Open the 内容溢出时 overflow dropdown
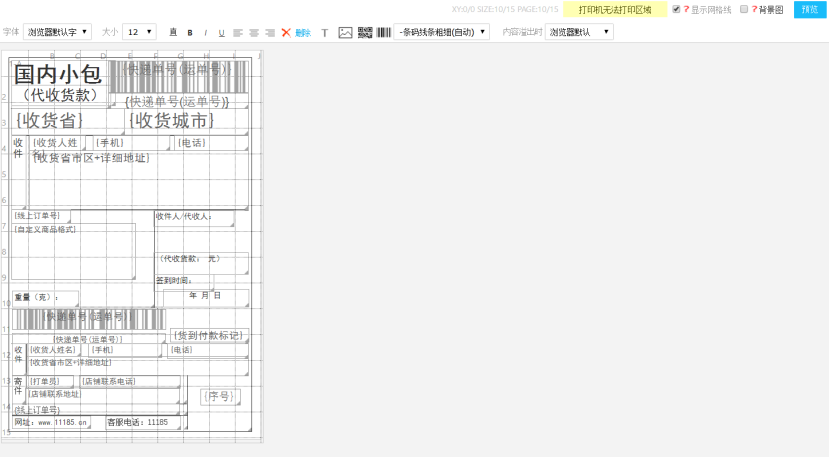This screenshot has height=457, width=830. click(x=578, y=32)
